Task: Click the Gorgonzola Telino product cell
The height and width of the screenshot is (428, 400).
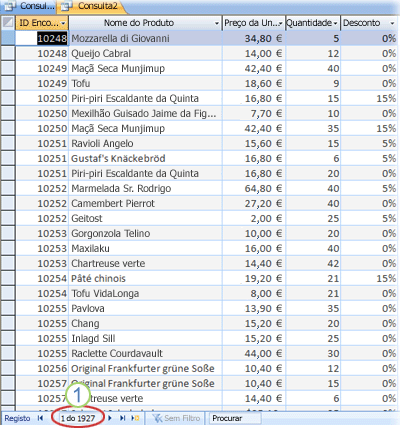Action: pyautogui.click(x=145, y=233)
